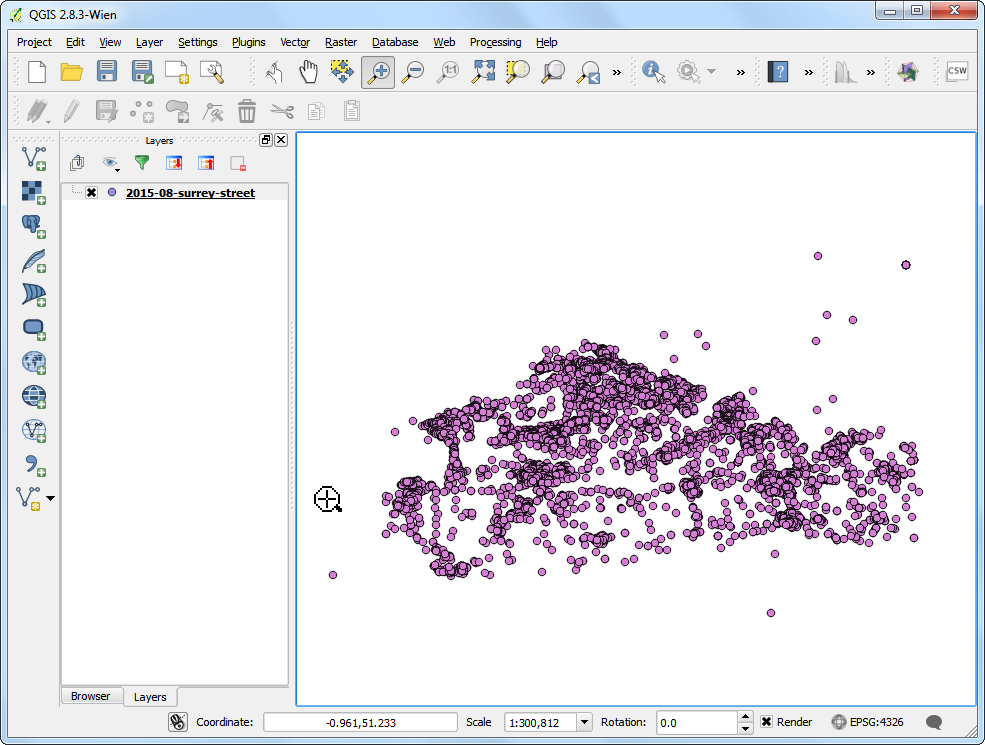Toggle the Render checkbox in status bar
The image size is (985, 745).
point(766,722)
